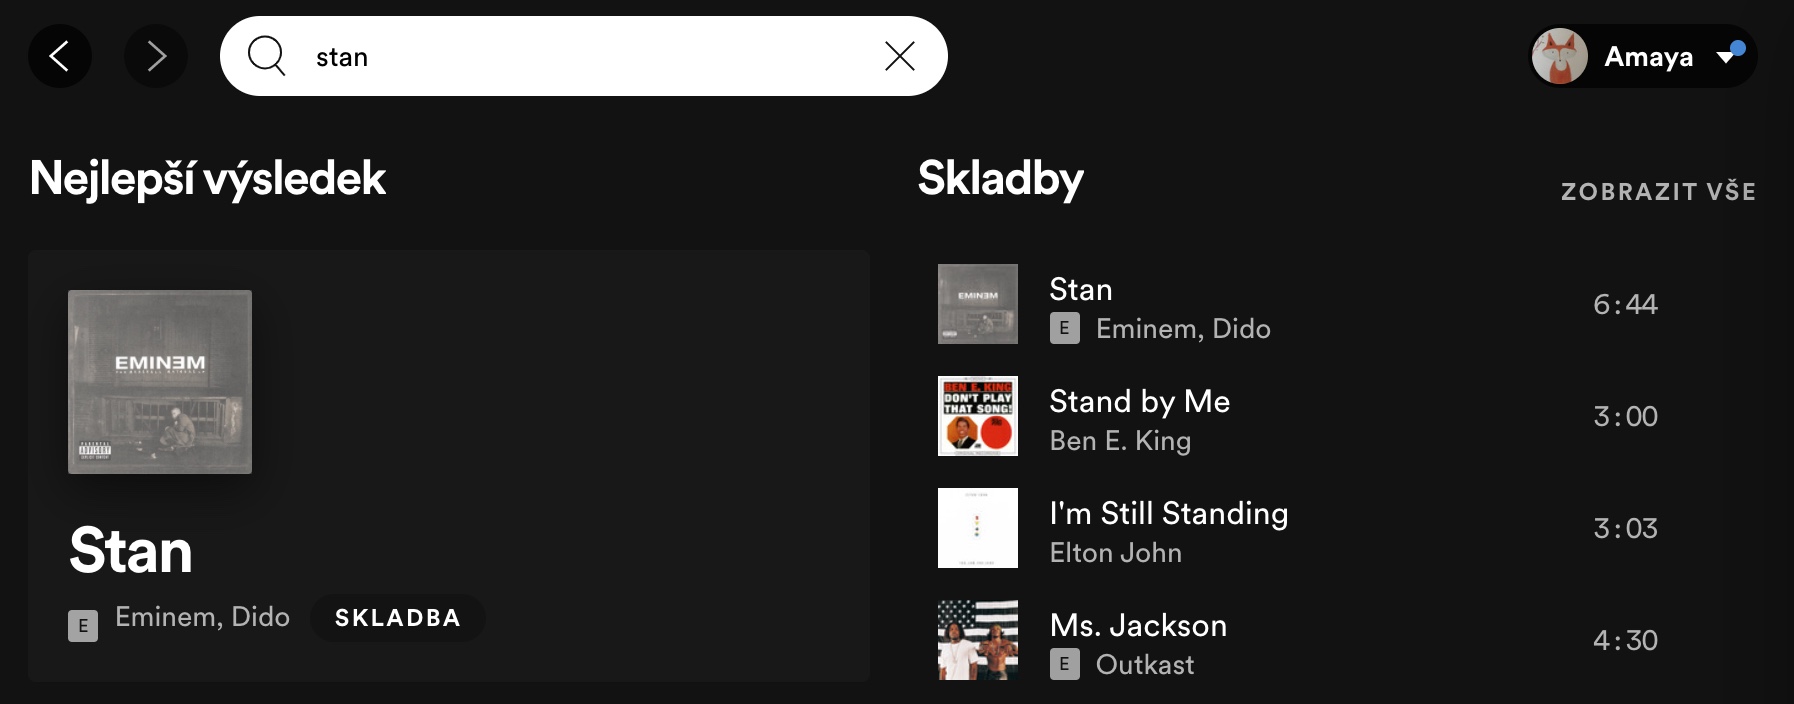
Task: Open 'Eminem, Dido' artists in top result card
Action: (x=202, y=617)
